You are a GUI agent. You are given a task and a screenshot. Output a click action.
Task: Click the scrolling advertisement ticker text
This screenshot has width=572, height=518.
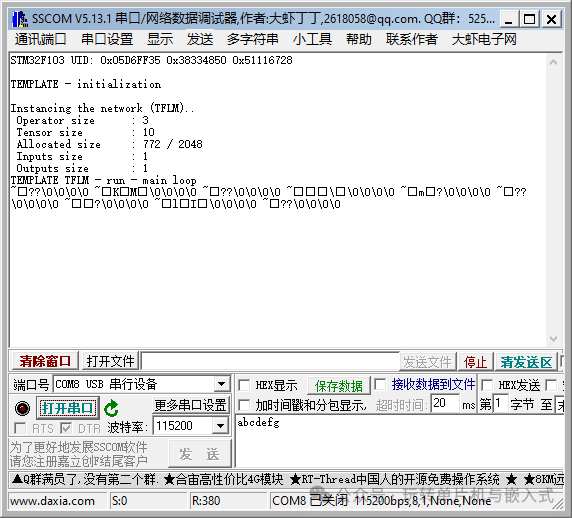click(288, 479)
